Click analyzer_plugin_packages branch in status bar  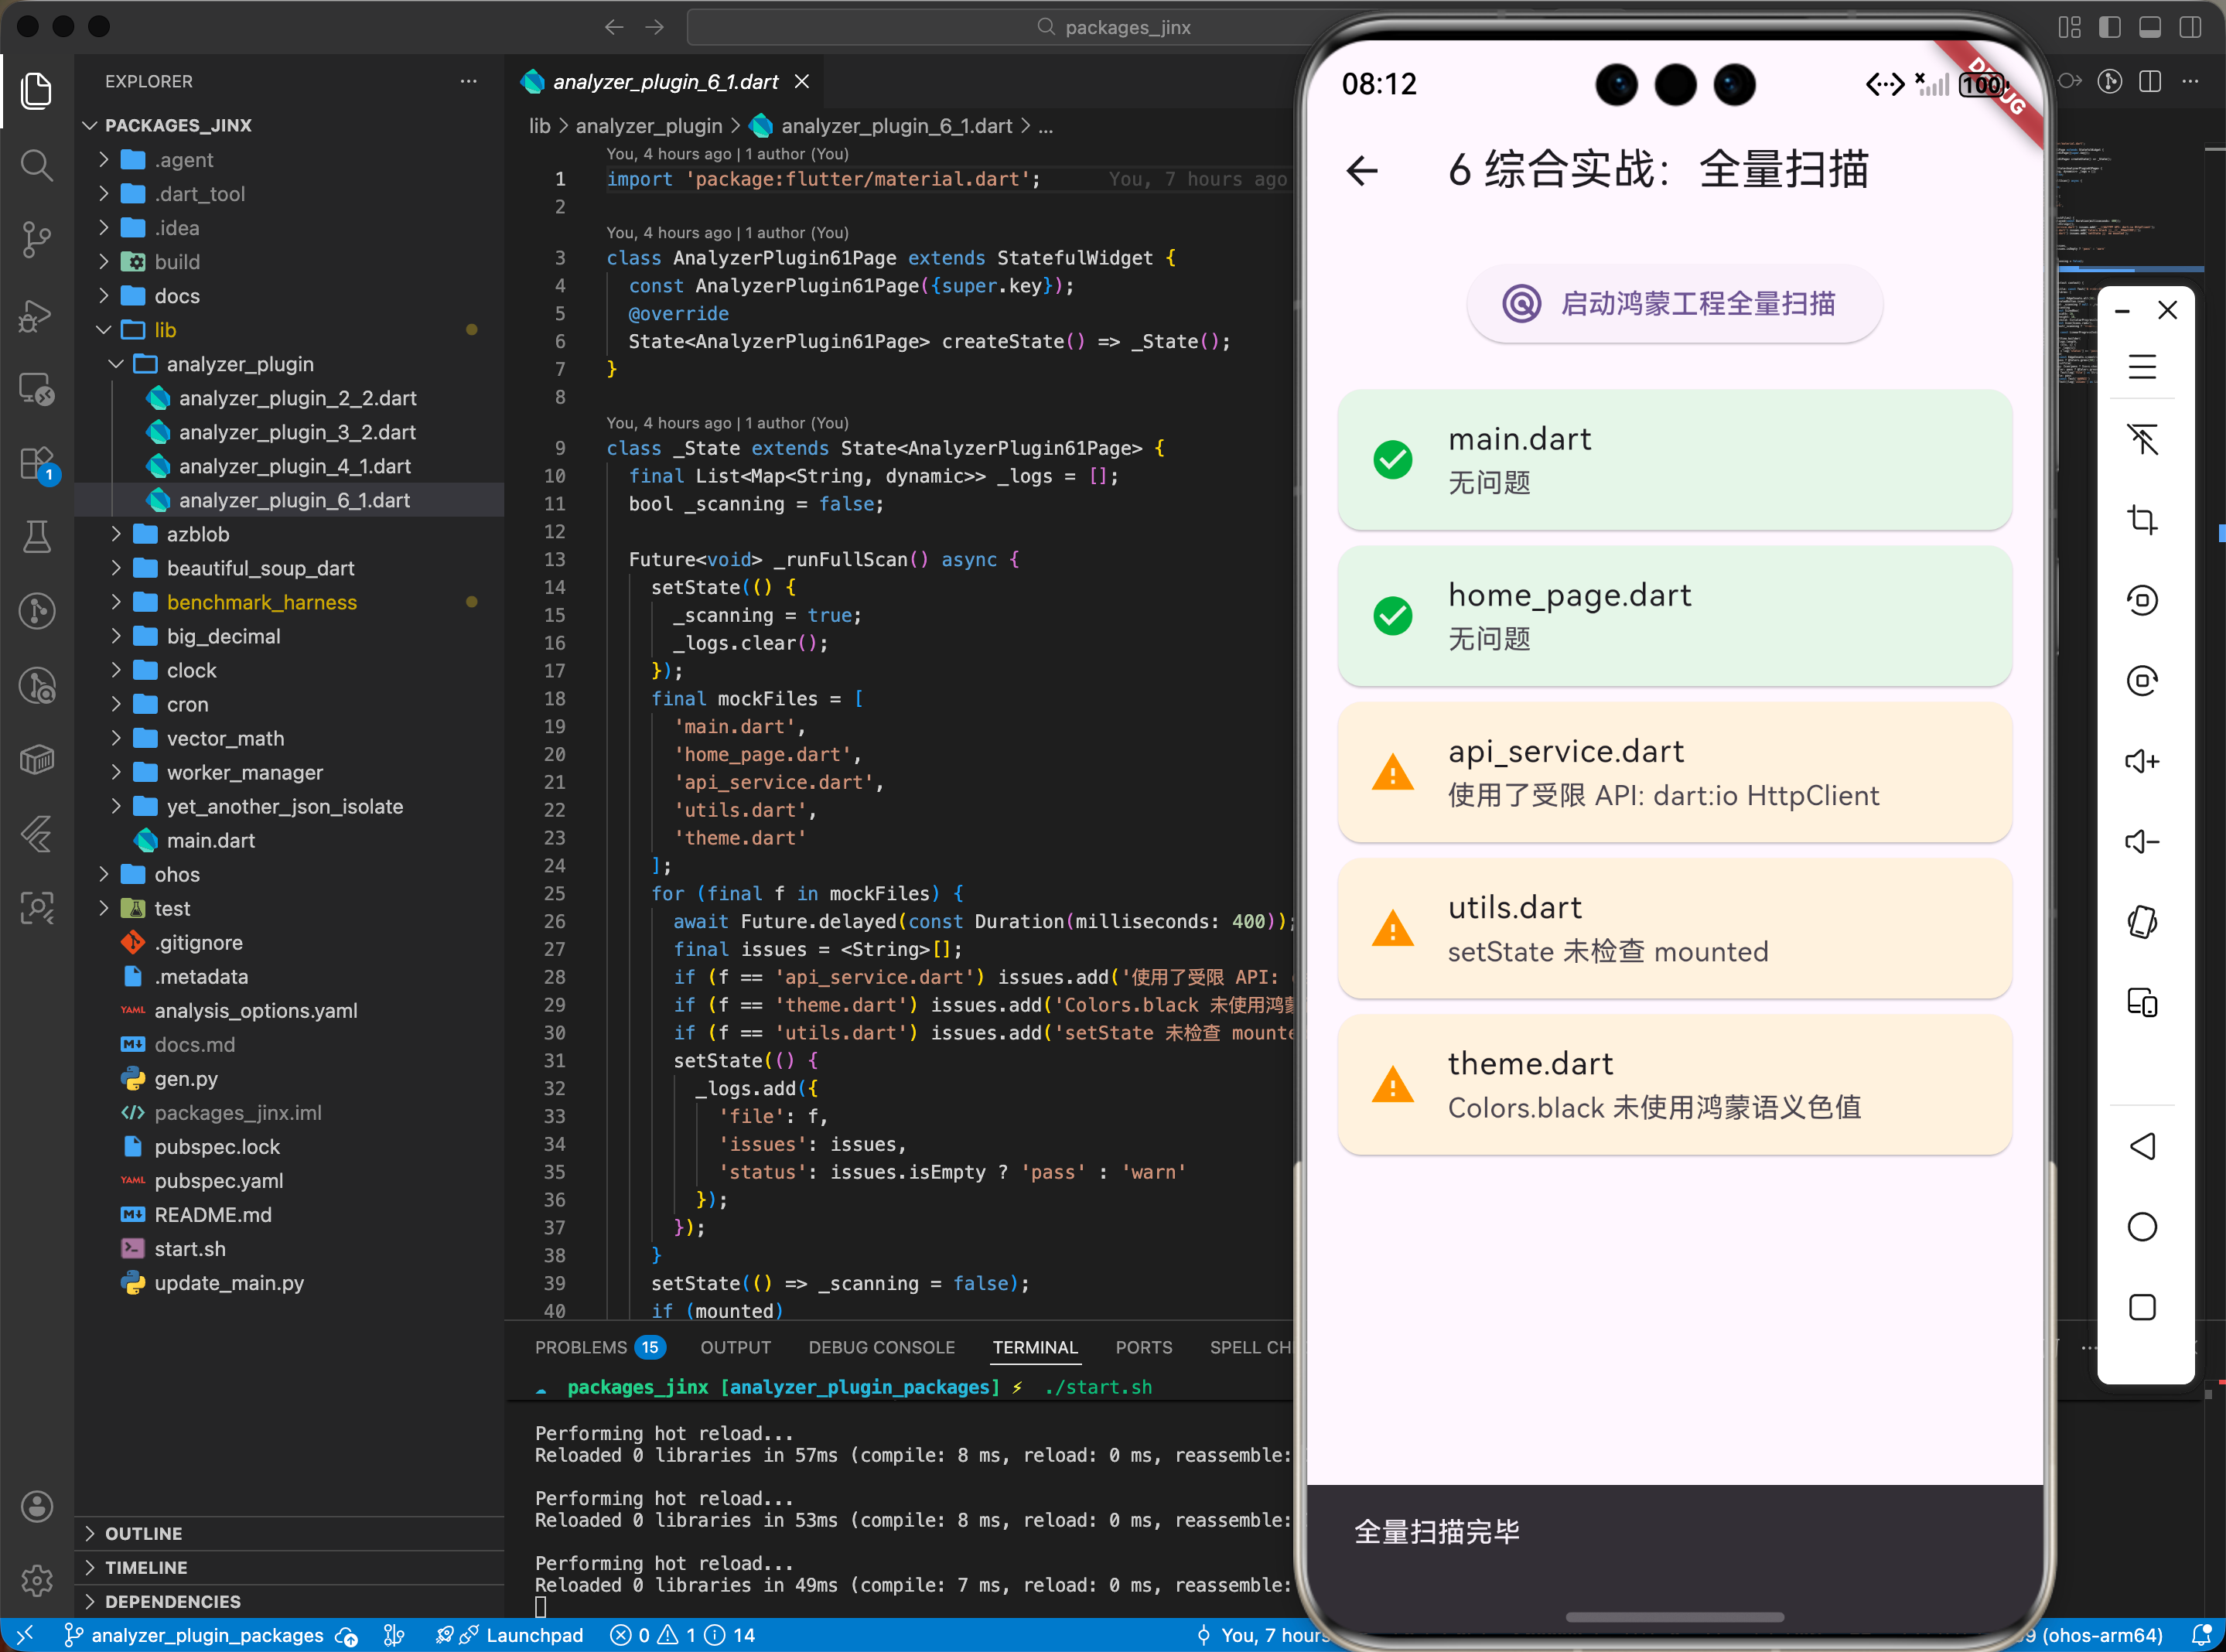(x=207, y=1635)
